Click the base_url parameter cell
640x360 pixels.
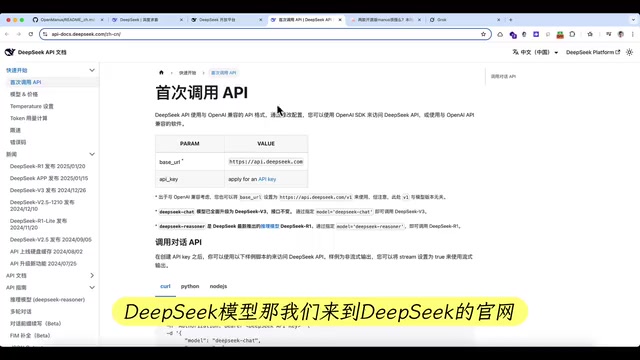pyautogui.click(x=190, y=162)
